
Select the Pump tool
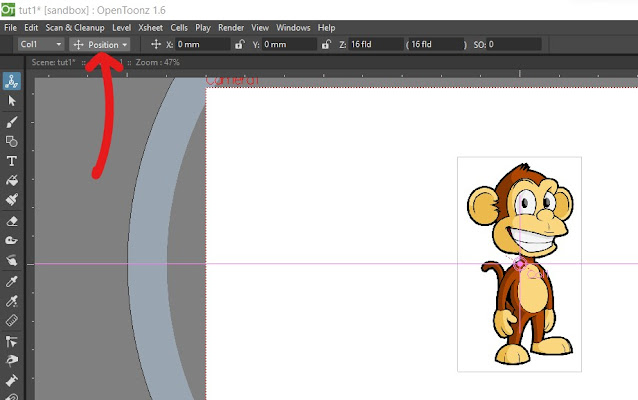point(12,380)
